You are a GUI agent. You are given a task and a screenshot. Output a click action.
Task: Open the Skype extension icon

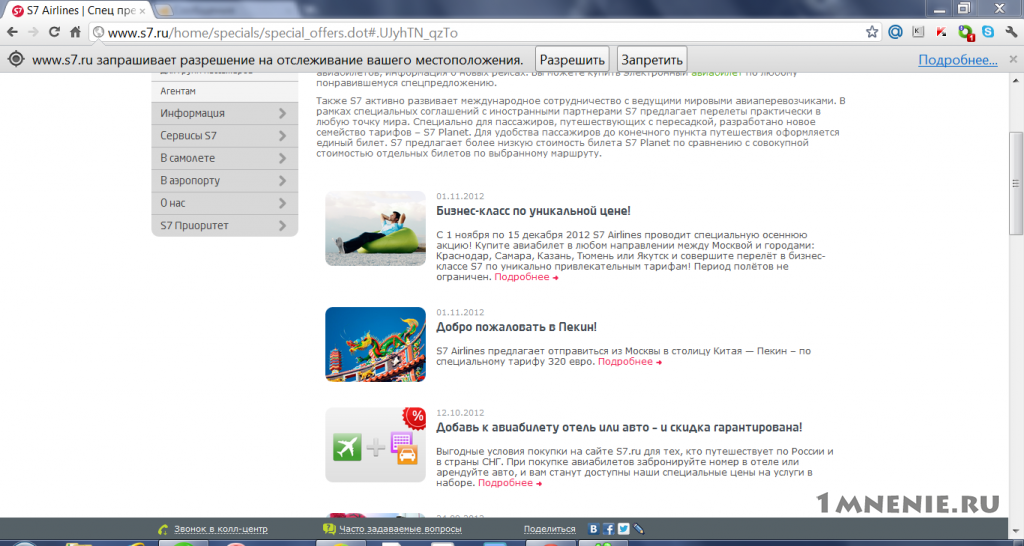988,31
